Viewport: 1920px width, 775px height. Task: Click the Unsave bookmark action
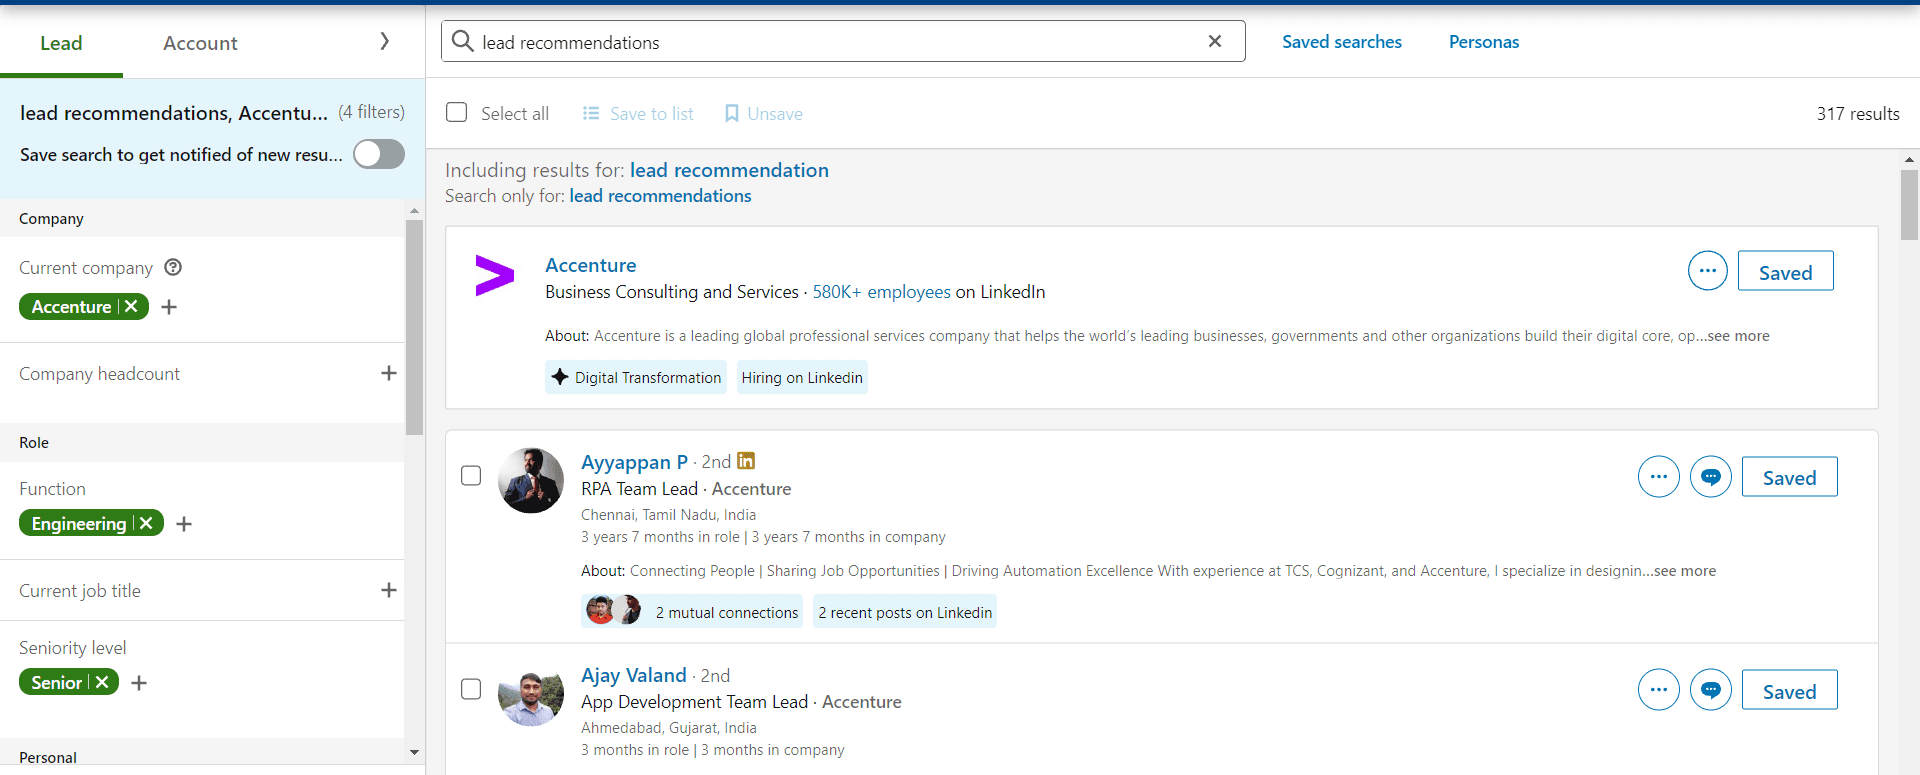pyautogui.click(x=763, y=114)
